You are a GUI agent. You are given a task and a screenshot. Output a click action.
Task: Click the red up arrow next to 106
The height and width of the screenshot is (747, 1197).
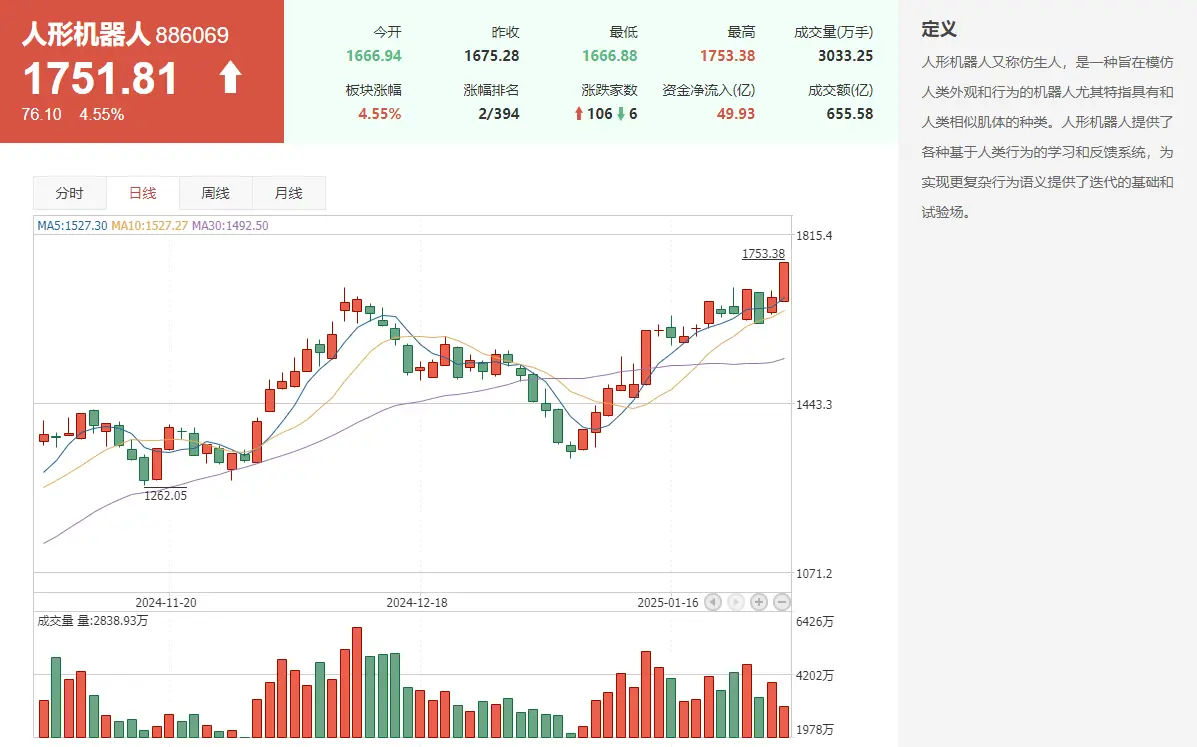coord(578,113)
